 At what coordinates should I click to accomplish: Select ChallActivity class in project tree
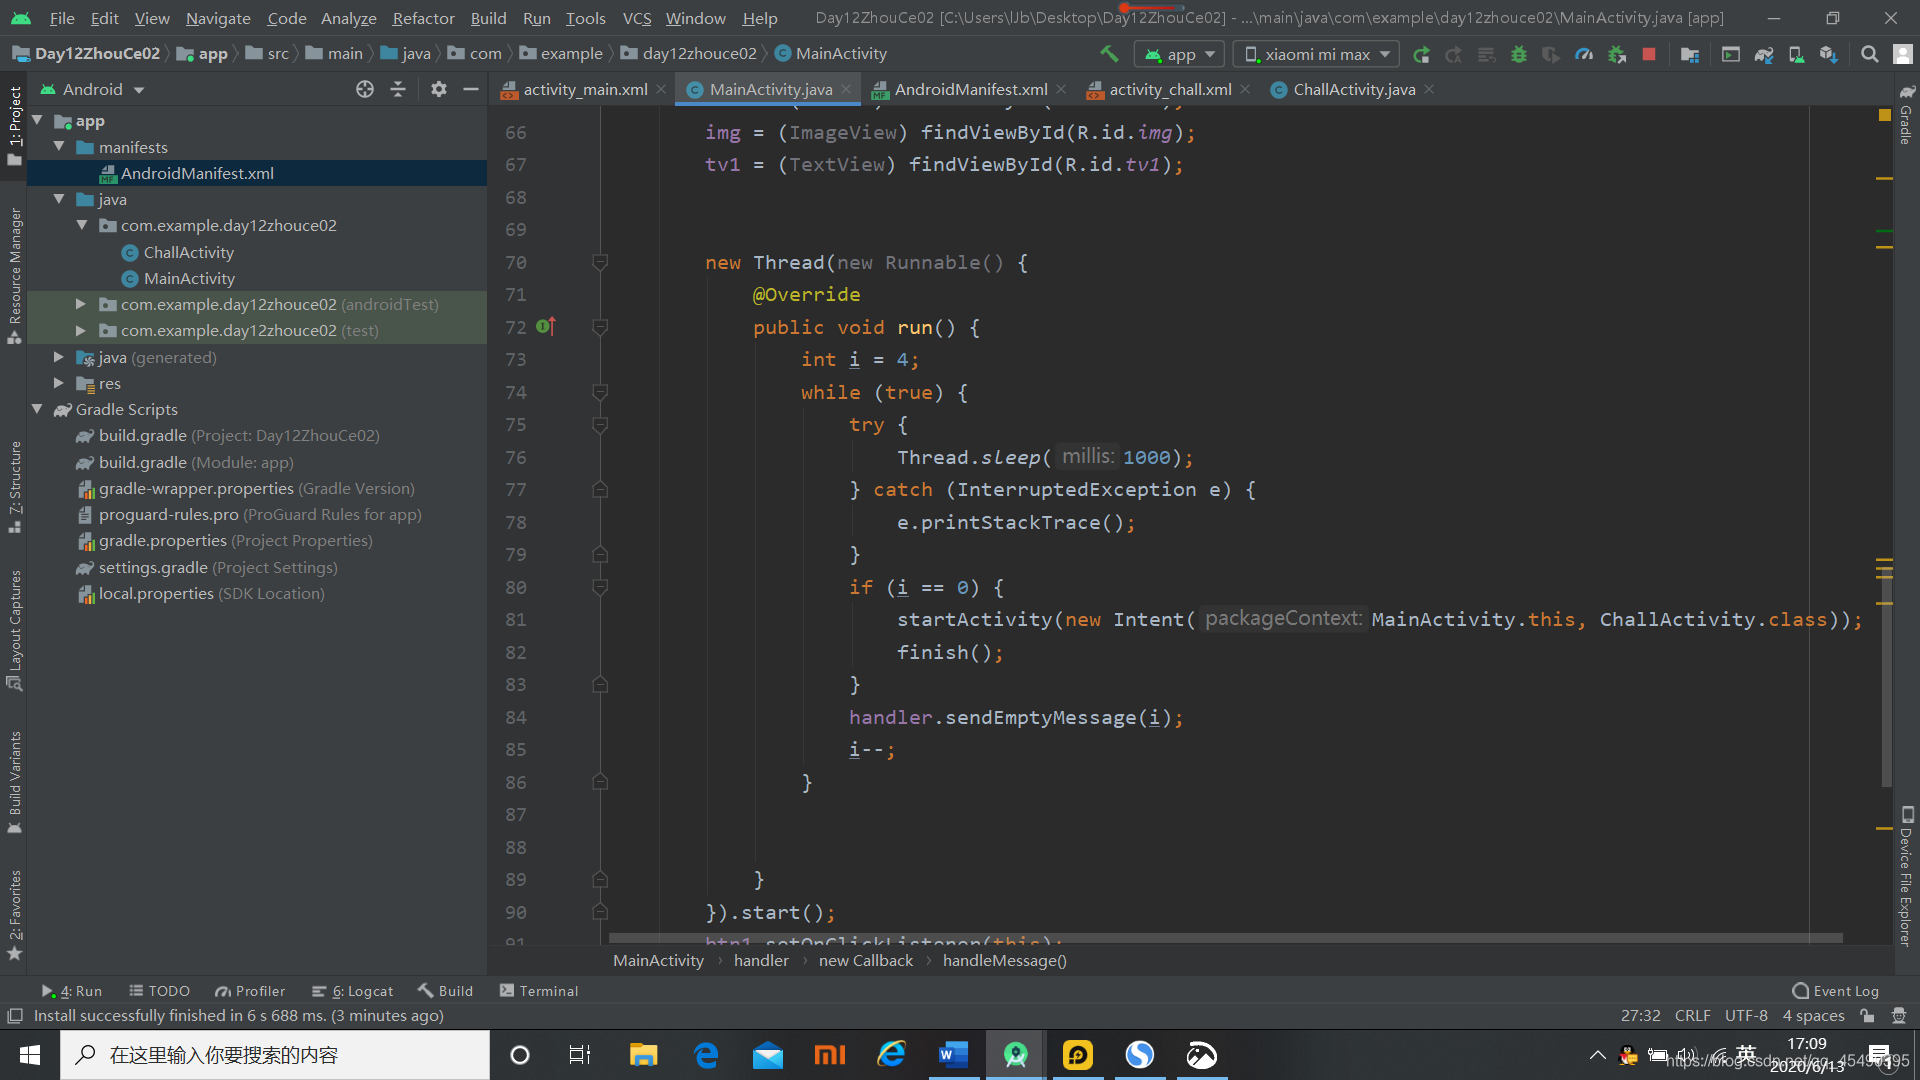(188, 252)
